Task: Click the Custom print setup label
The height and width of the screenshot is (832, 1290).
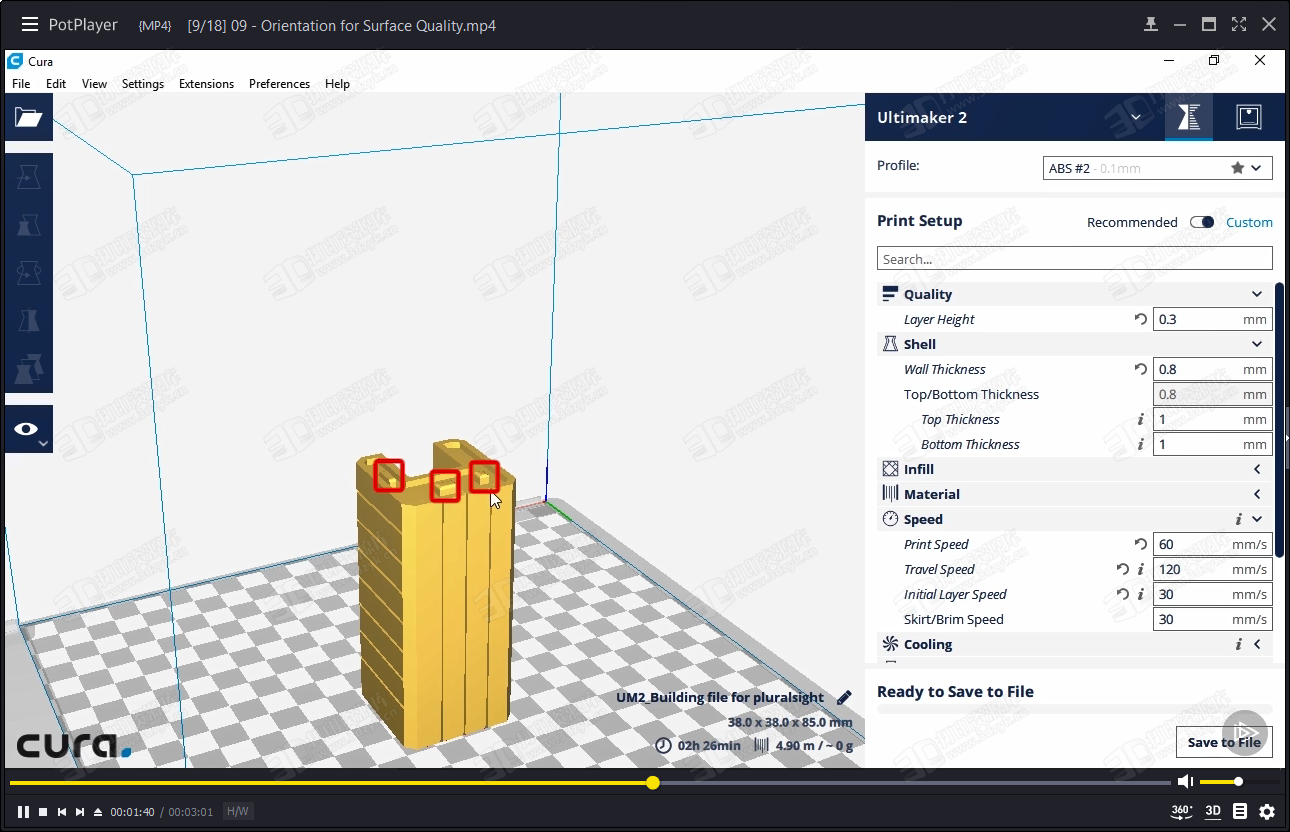Action: coord(1249,222)
